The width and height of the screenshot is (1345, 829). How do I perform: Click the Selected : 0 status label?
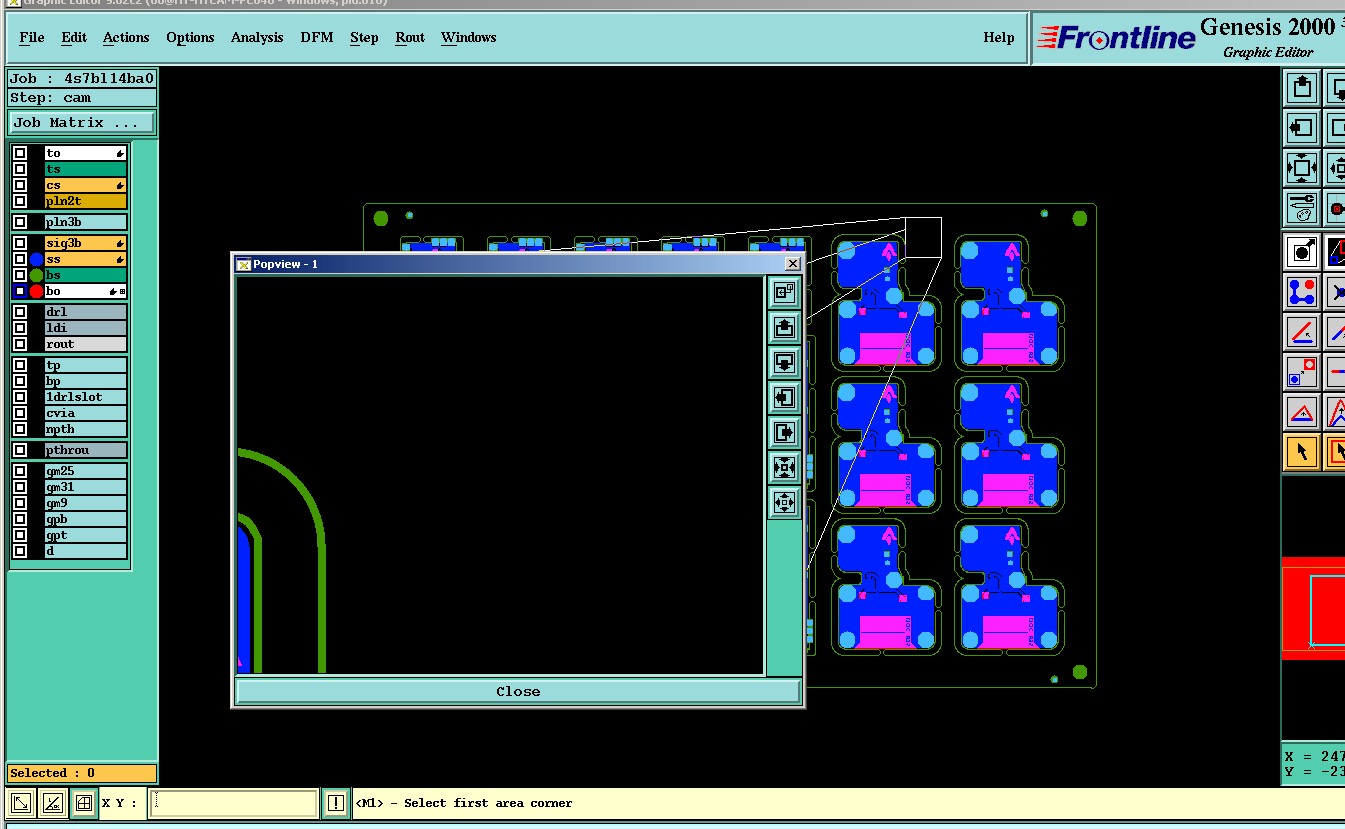tap(82, 773)
